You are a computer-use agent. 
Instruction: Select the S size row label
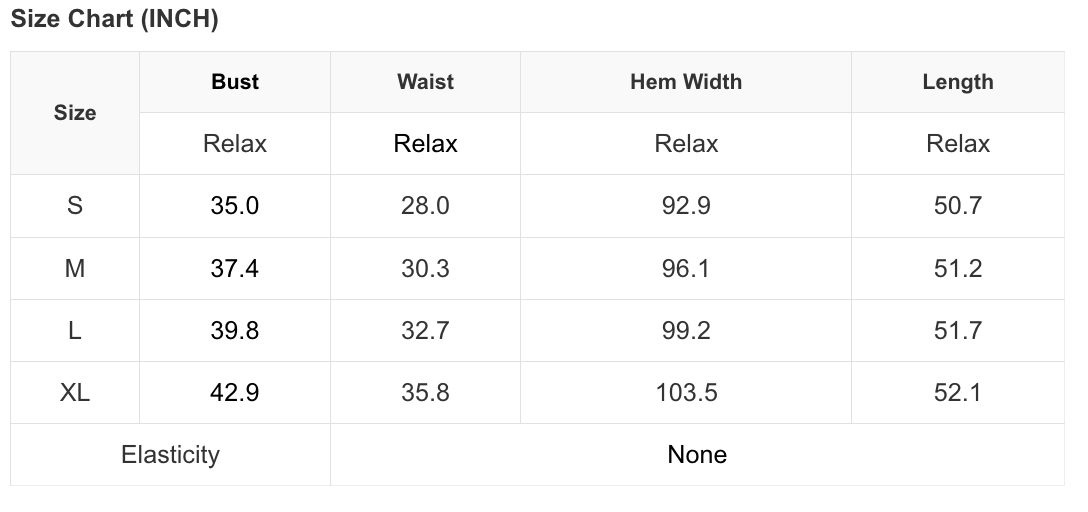pyautogui.click(x=75, y=205)
